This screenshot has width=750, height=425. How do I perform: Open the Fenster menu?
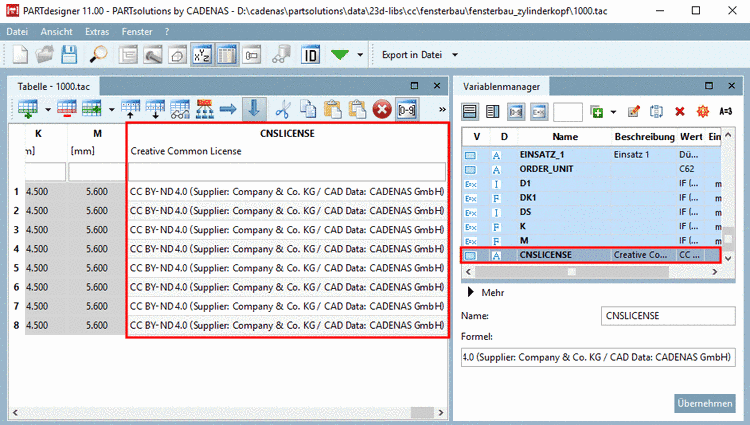(x=137, y=32)
